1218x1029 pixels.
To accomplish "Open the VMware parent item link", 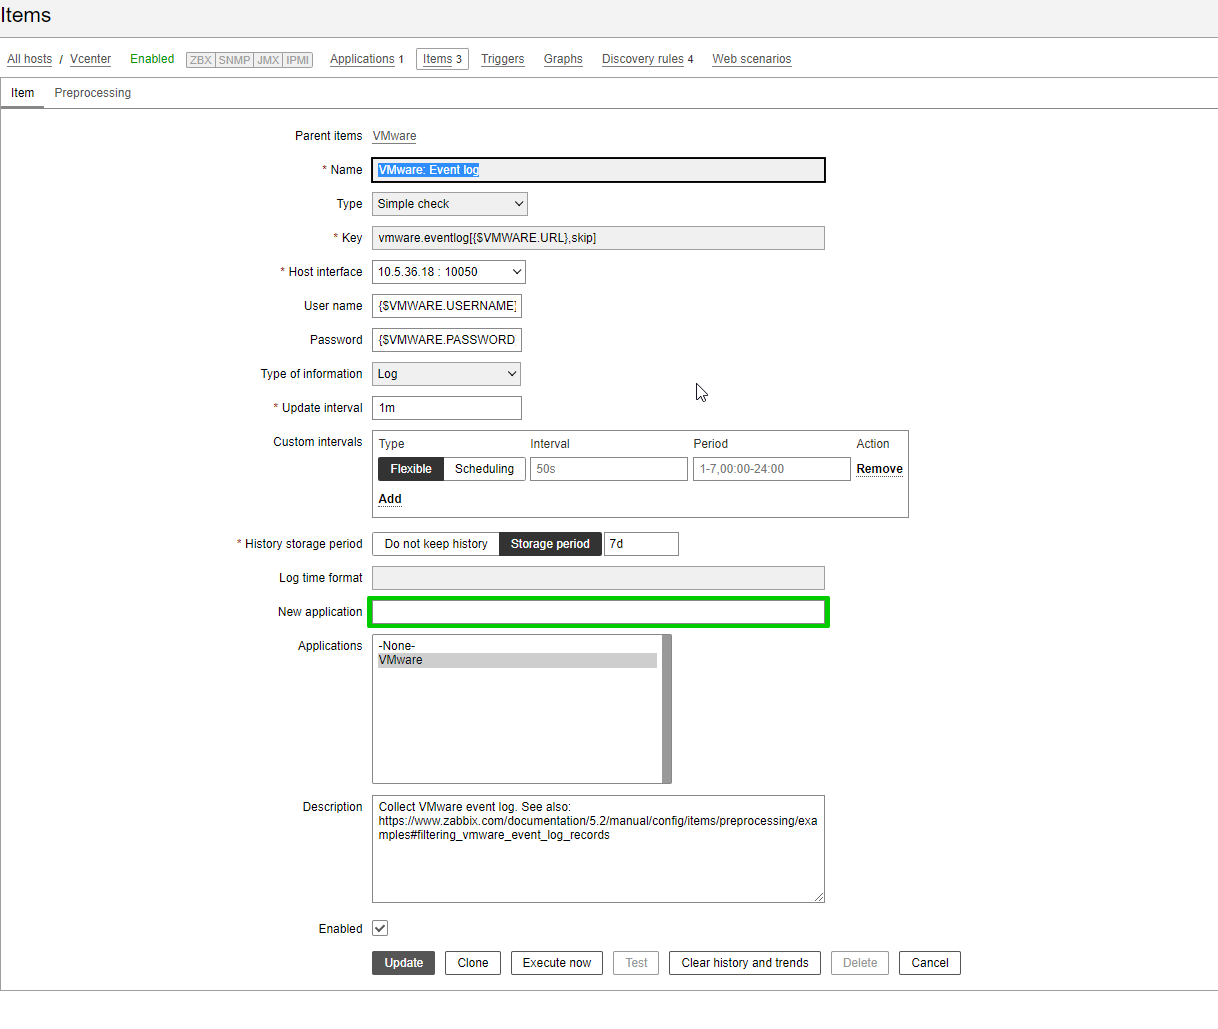I will coord(394,136).
